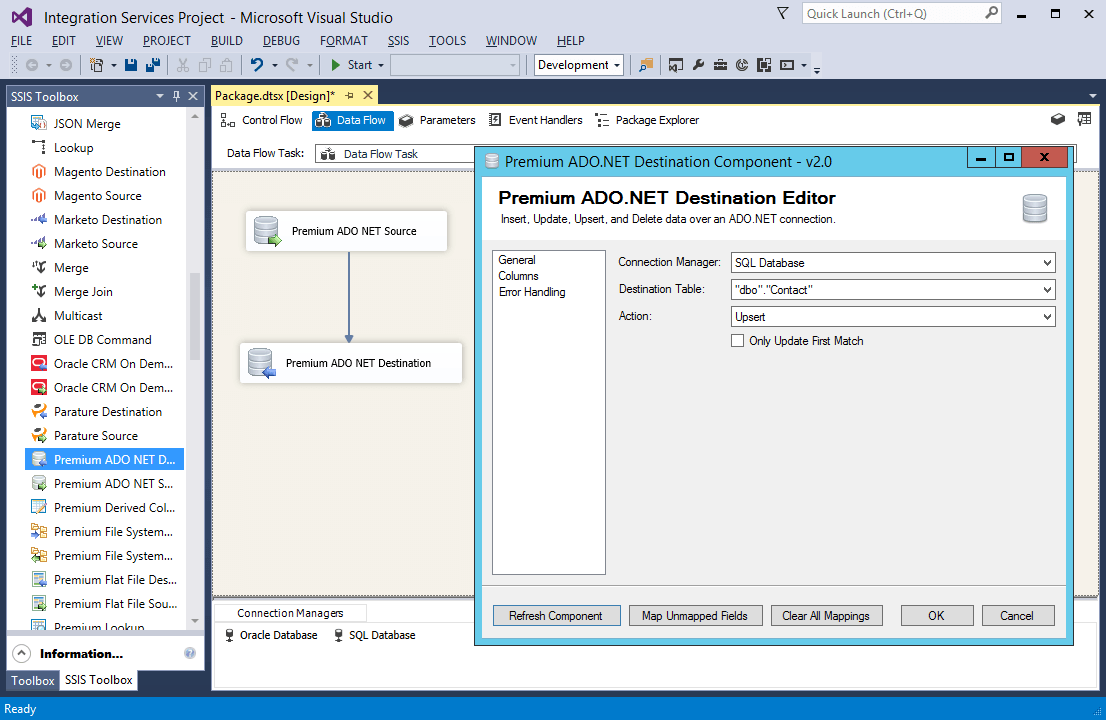Viewport: 1106px width, 720px height.
Task: Click the Map Unmapped Fields button
Action: (x=695, y=616)
